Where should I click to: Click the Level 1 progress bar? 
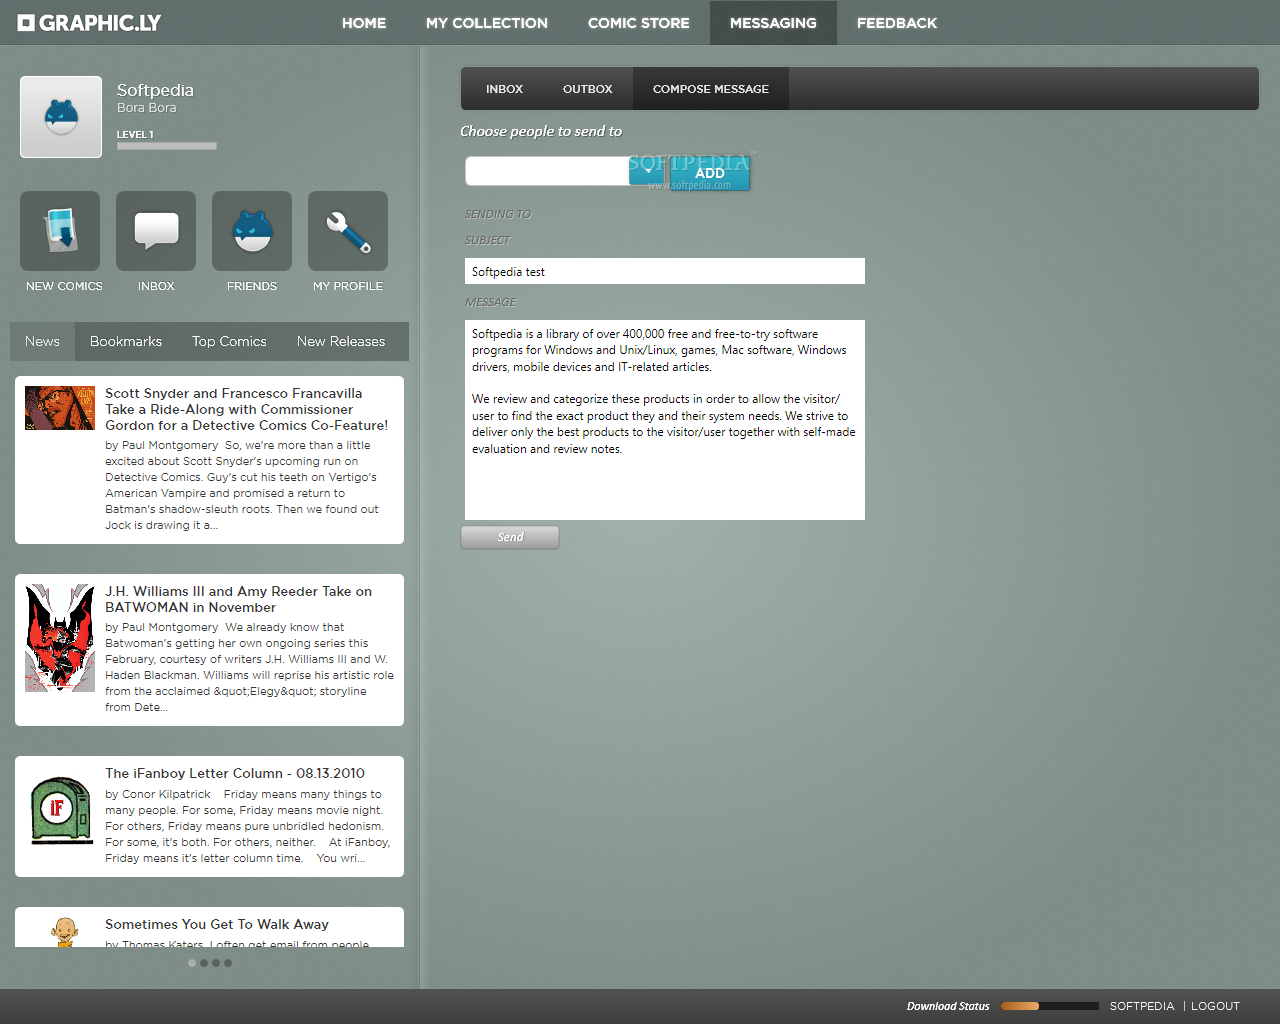point(166,146)
